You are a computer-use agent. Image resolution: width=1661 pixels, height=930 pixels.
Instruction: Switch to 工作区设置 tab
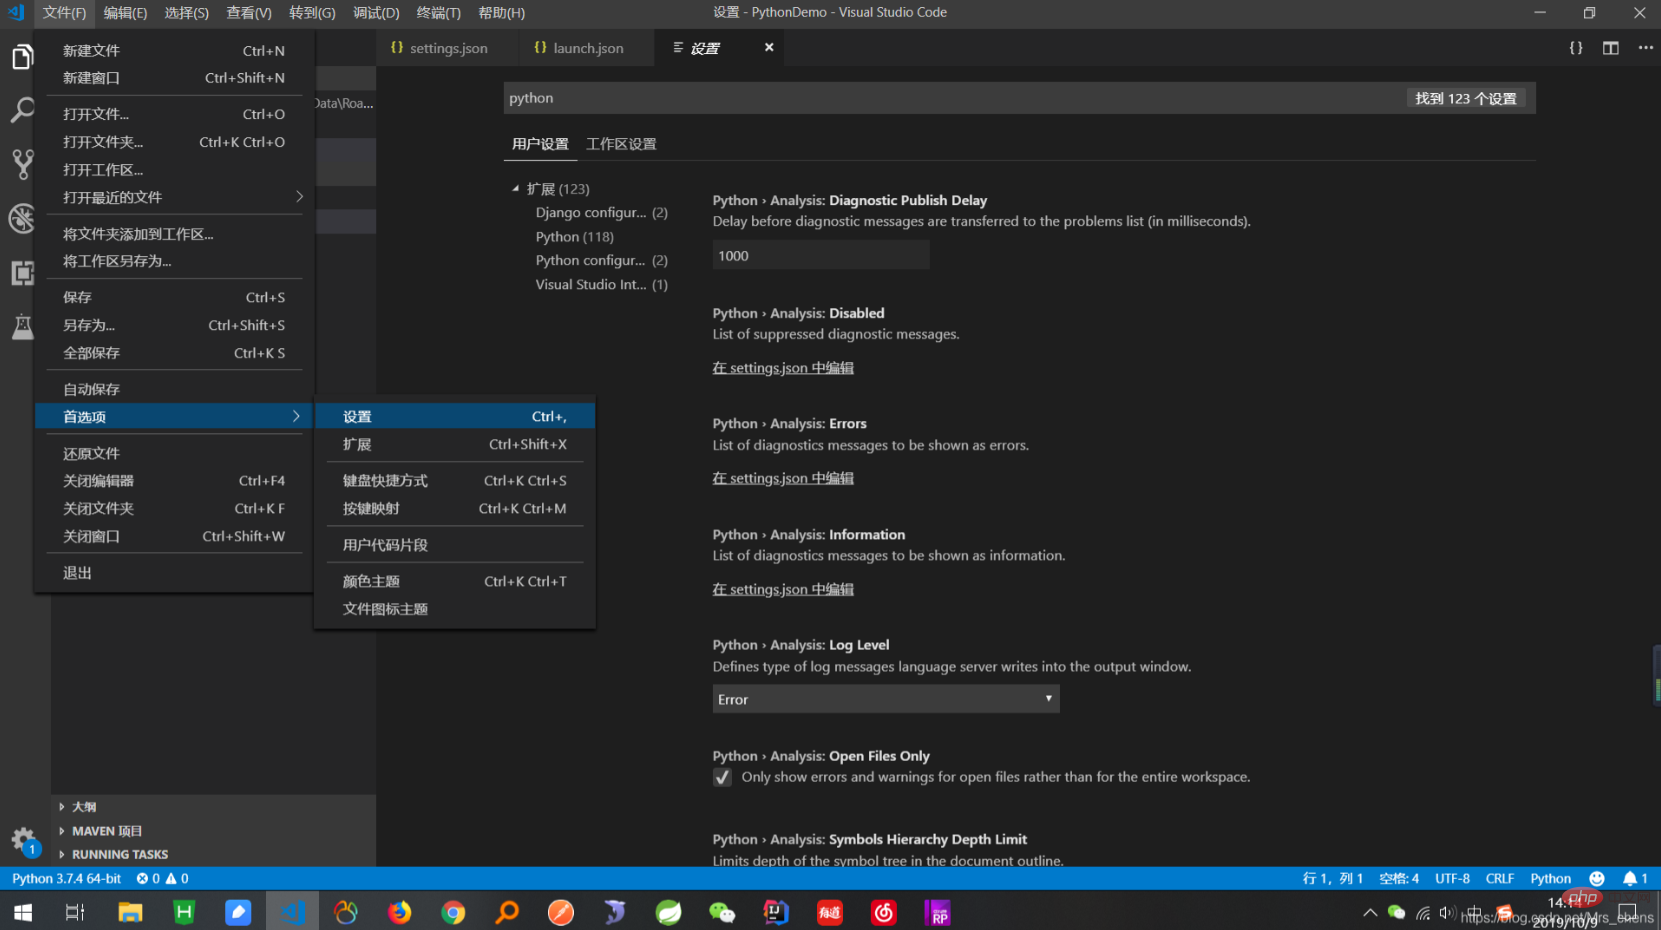pyautogui.click(x=621, y=144)
